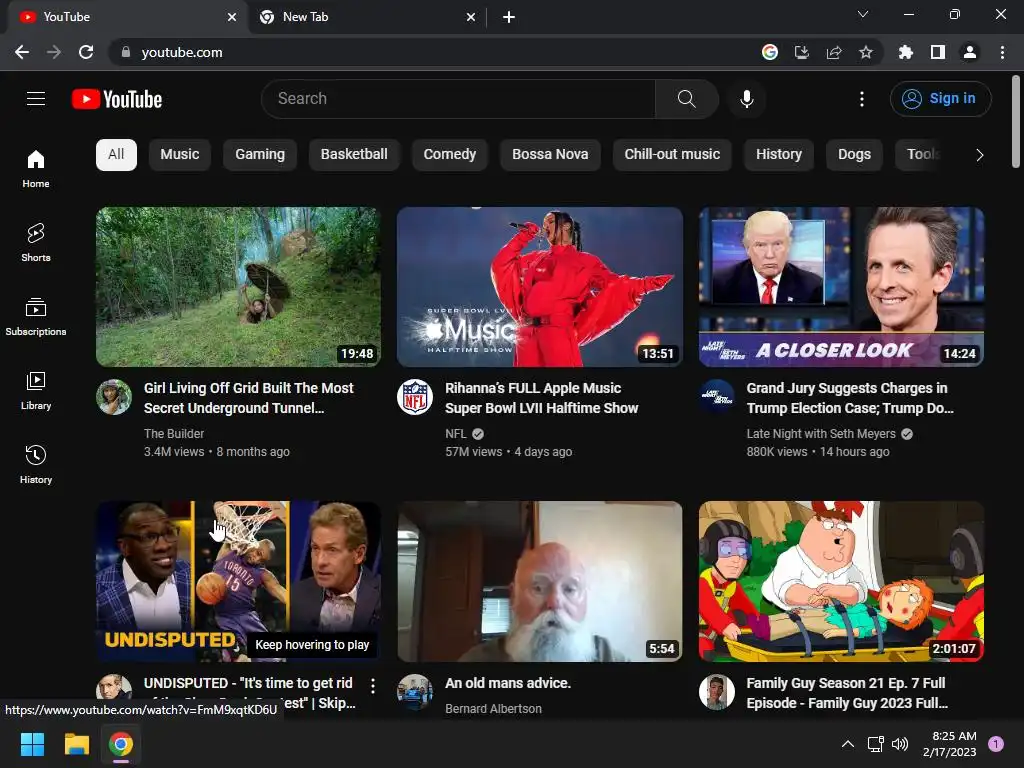Search with your voice microphone icon
1024x768 pixels.
[x=746, y=99]
